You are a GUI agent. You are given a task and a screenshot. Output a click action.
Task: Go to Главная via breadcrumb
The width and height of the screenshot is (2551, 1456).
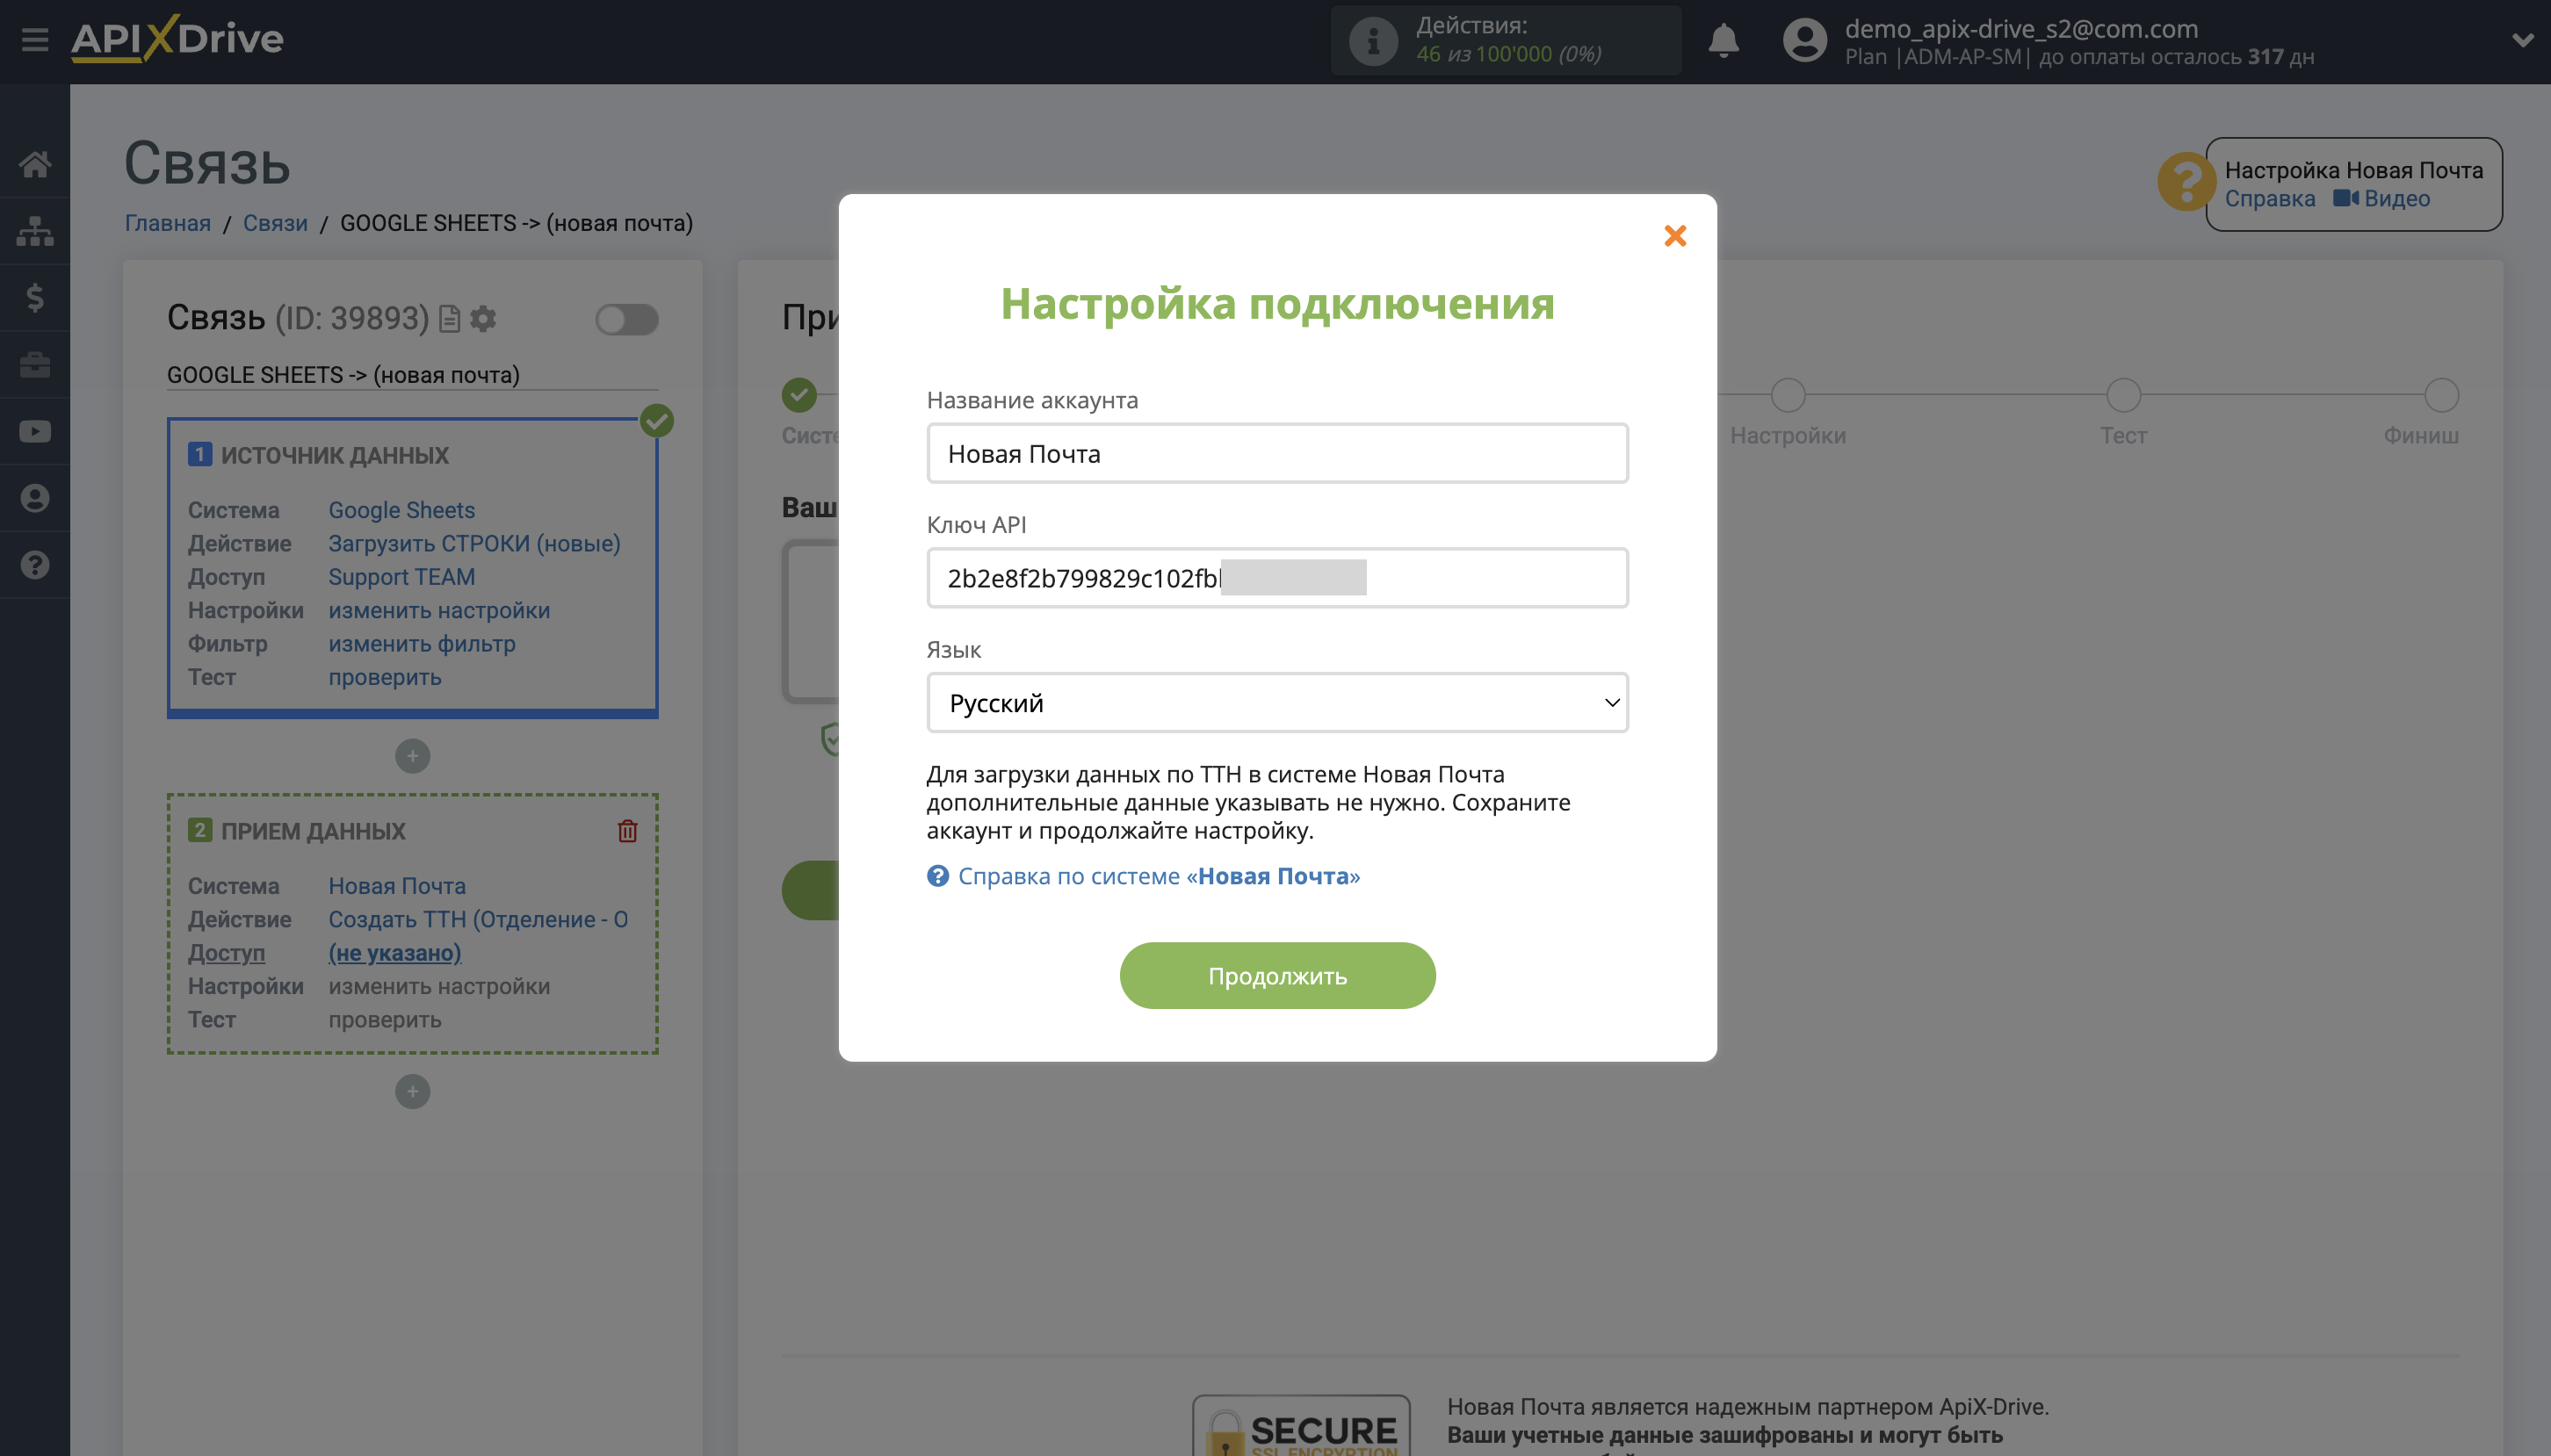pos(167,223)
